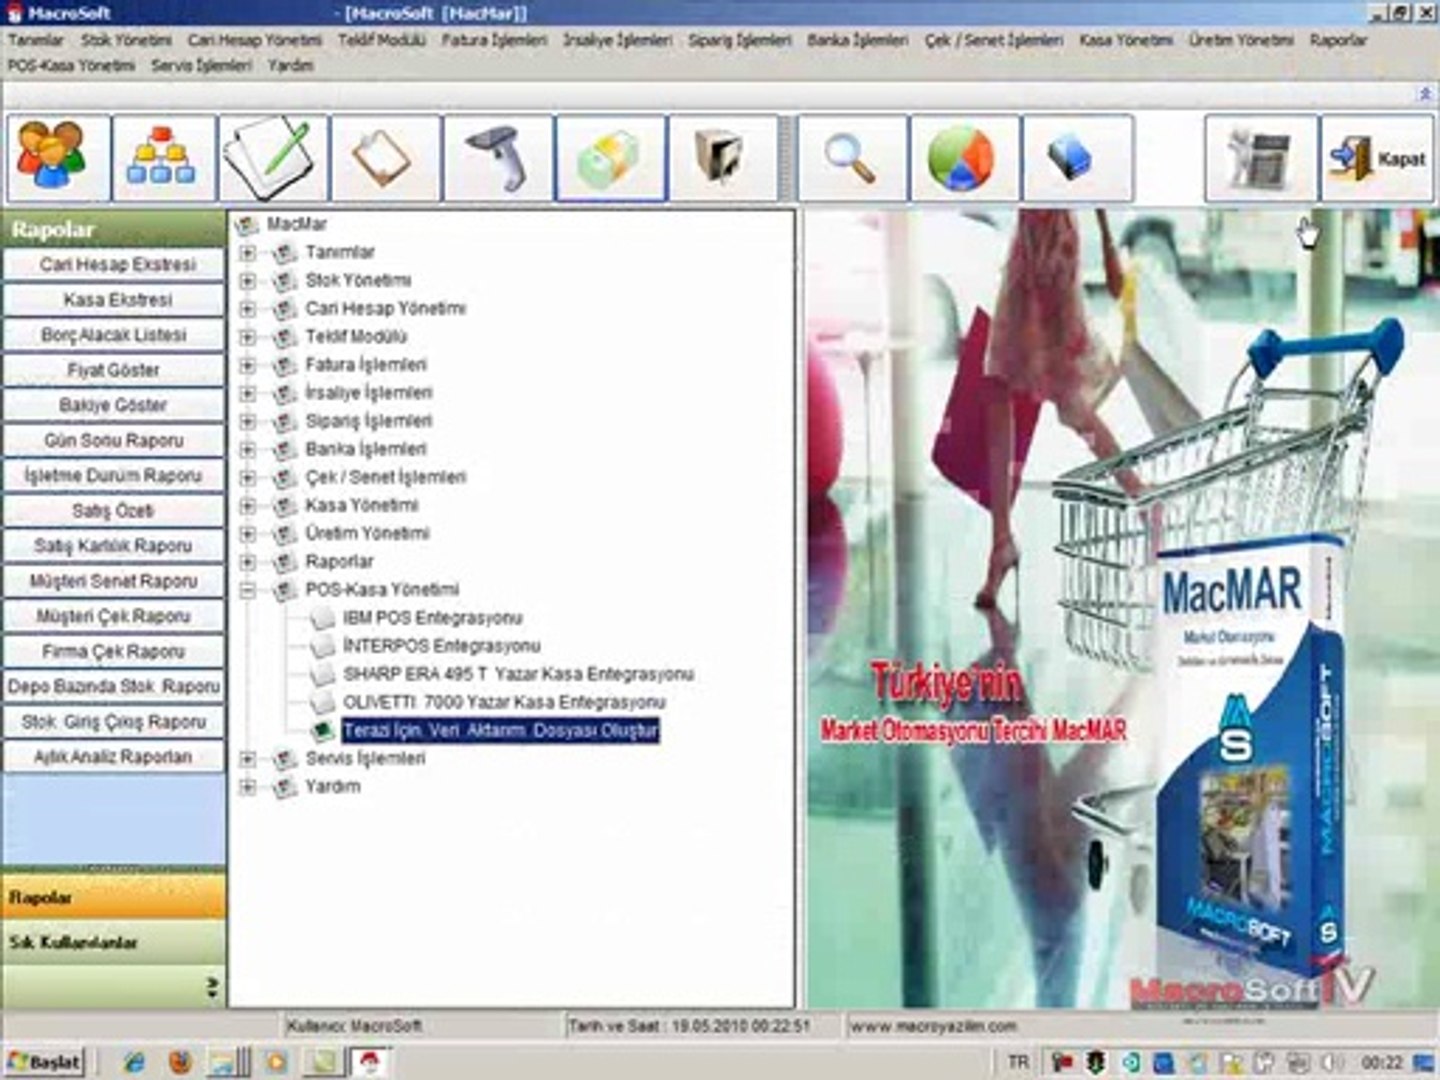Open the customers people icon in toolbar
1440x1080 pixels.
coord(59,158)
